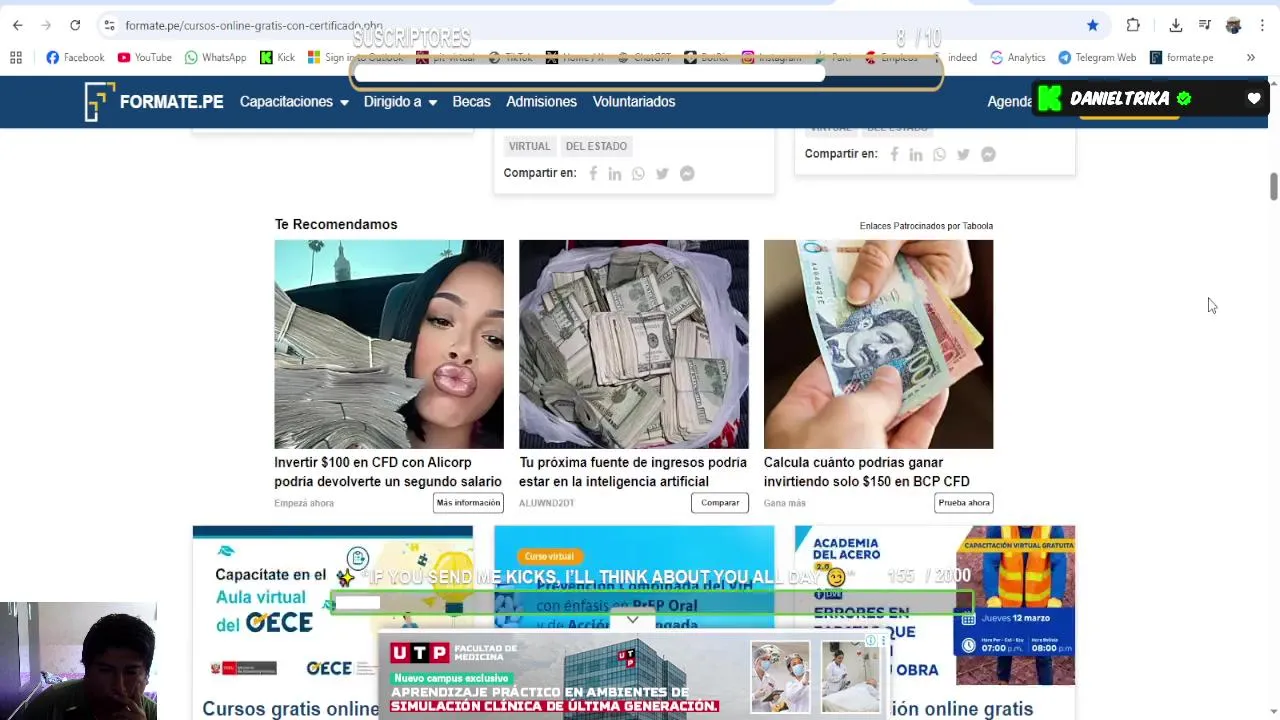Open the Telegram Web bookmark
1280x720 pixels.
click(1097, 57)
